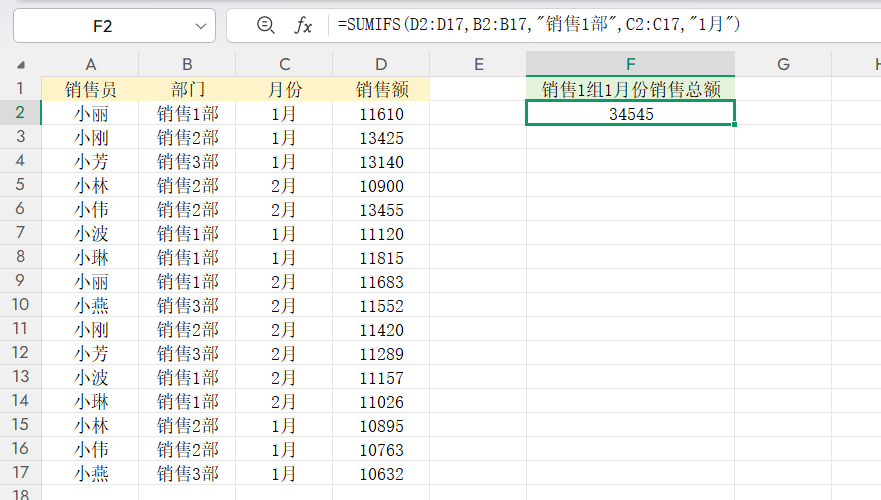
Task: Click sales value 11289
Action: (381, 354)
